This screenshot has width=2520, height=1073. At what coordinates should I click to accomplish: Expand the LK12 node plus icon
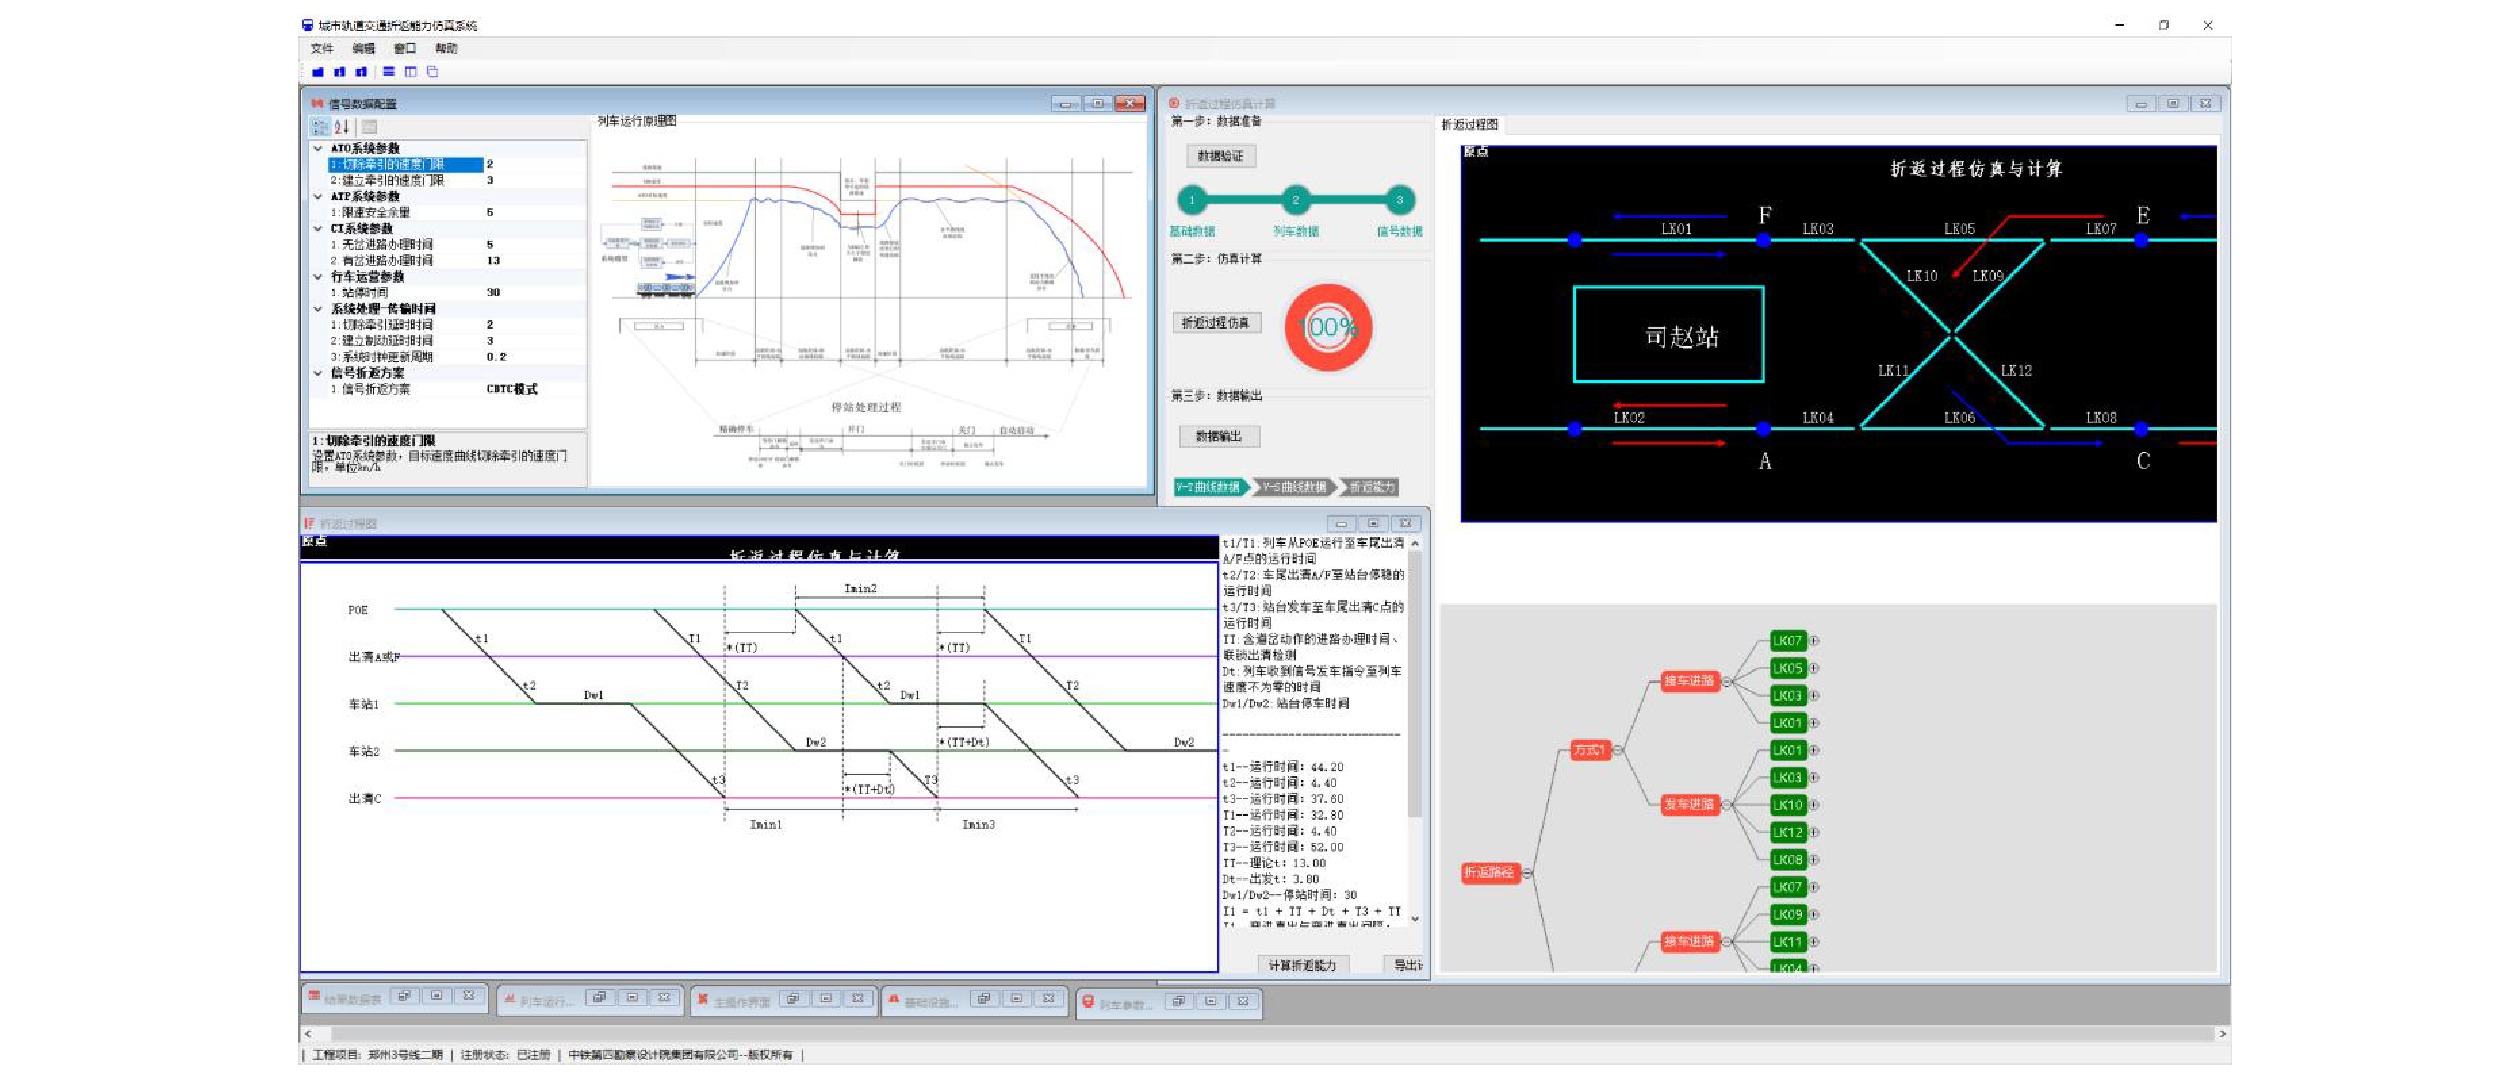[x=1814, y=832]
